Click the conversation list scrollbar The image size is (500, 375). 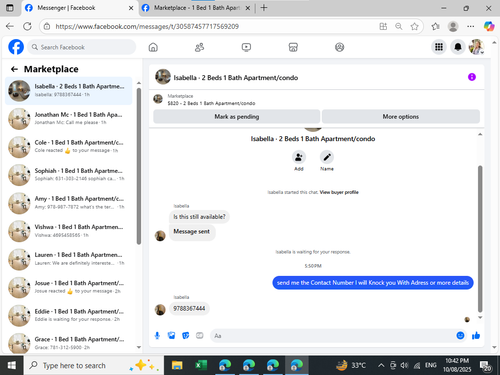coord(139,166)
